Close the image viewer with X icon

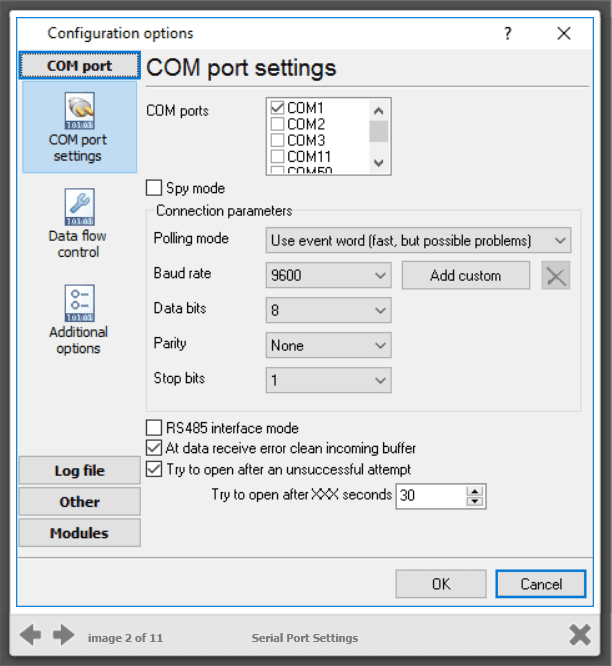(x=579, y=635)
